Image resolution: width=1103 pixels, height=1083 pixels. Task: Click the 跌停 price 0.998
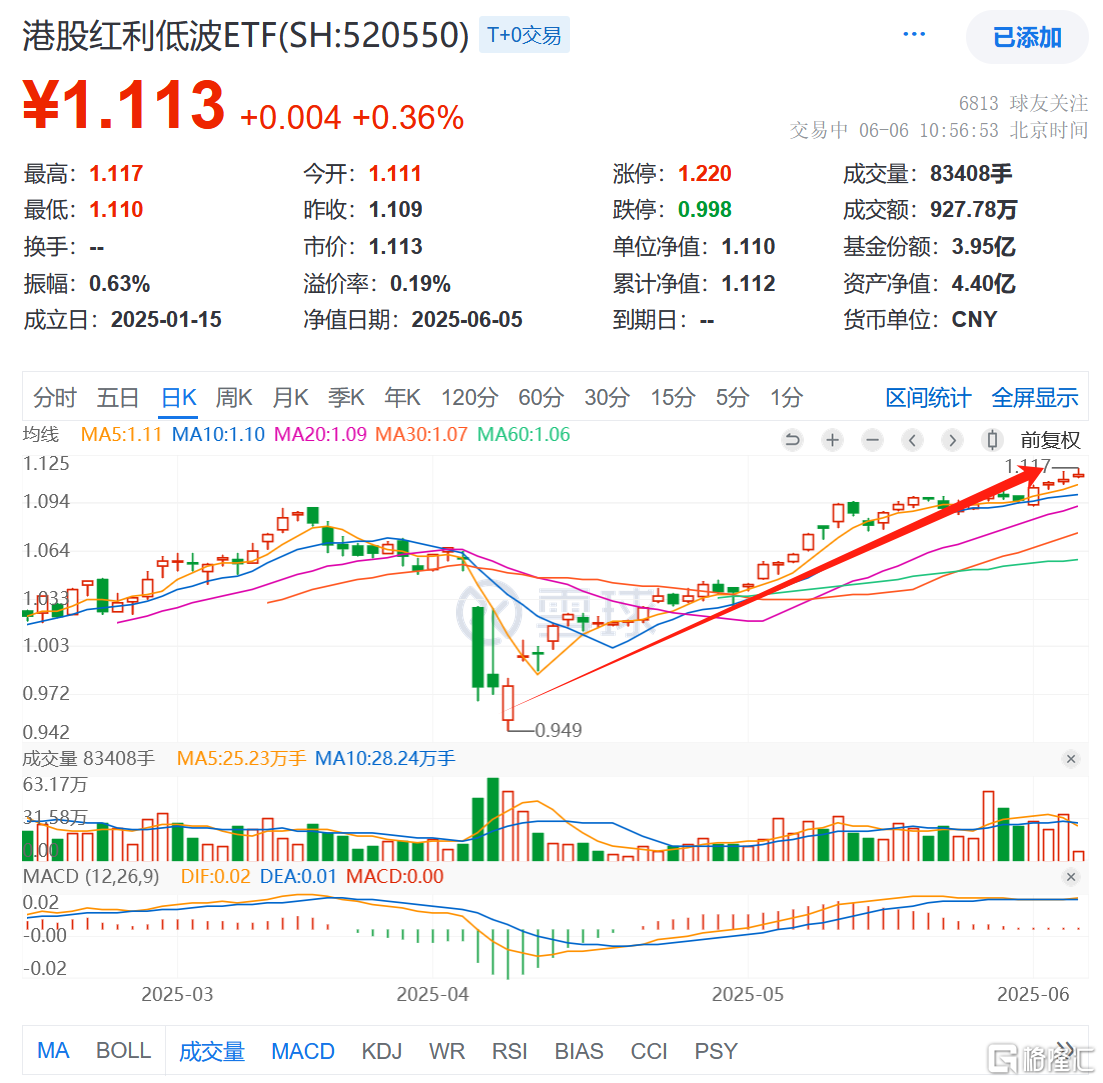(x=704, y=210)
